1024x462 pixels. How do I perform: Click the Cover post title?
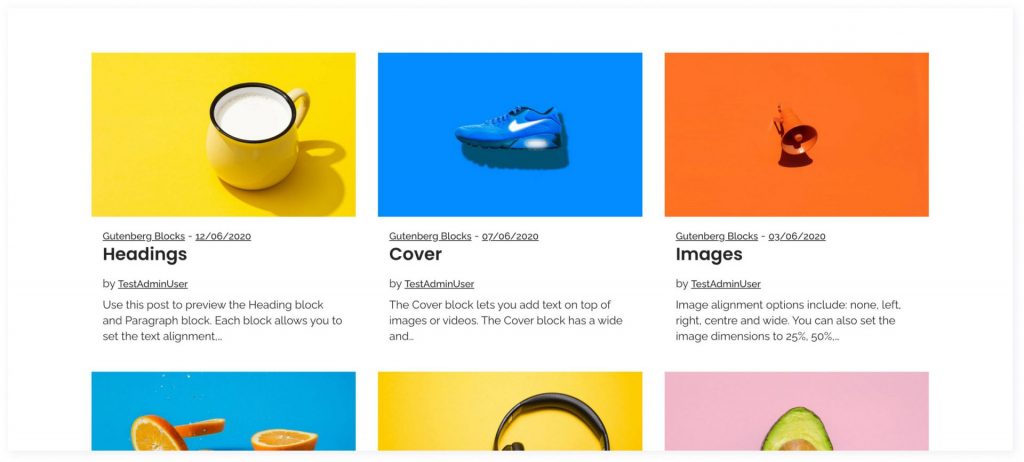415,254
